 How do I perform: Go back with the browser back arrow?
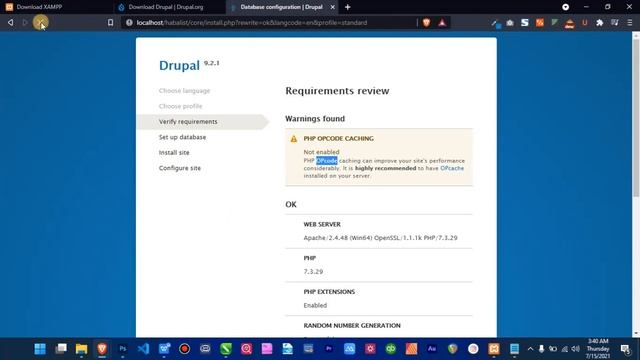pyautogui.click(x=11, y=22)
